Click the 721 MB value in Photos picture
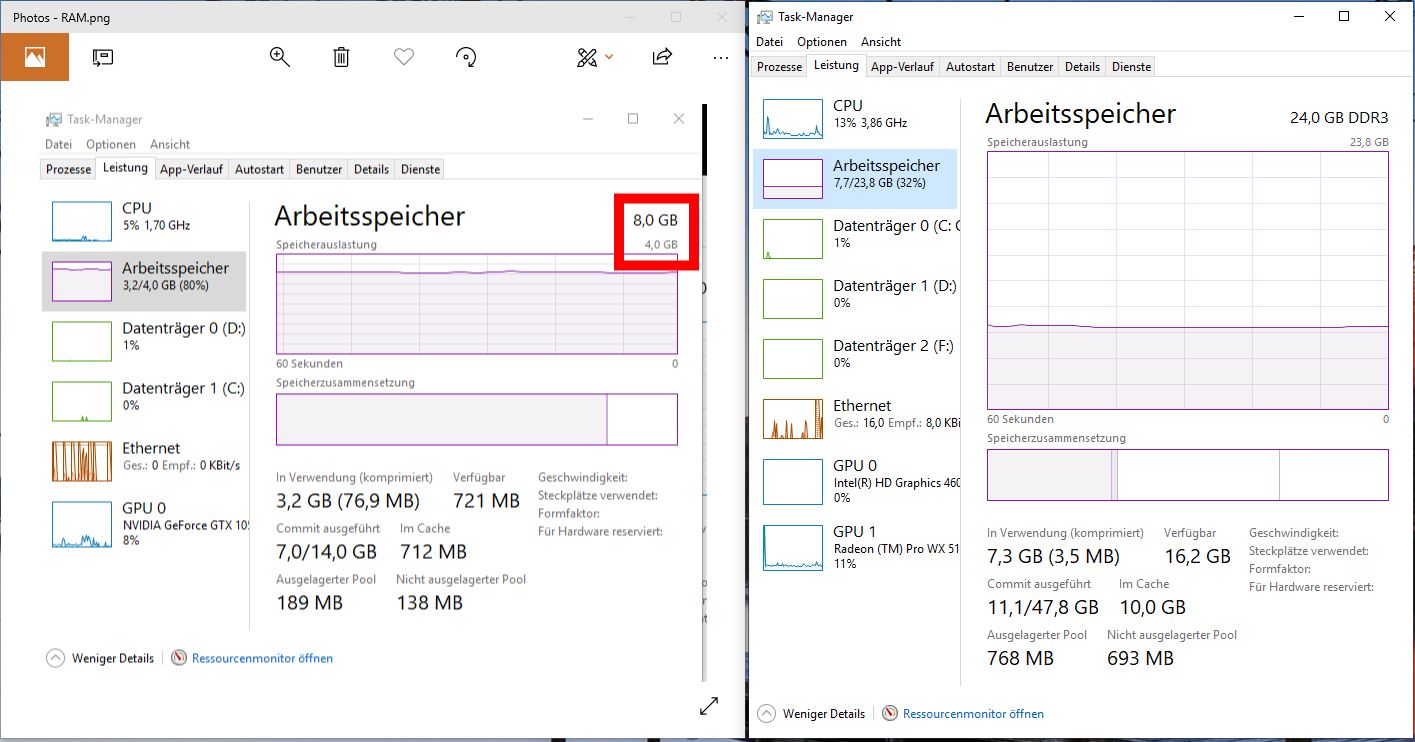Screen dimensions: 1415x742 (486, 501)
